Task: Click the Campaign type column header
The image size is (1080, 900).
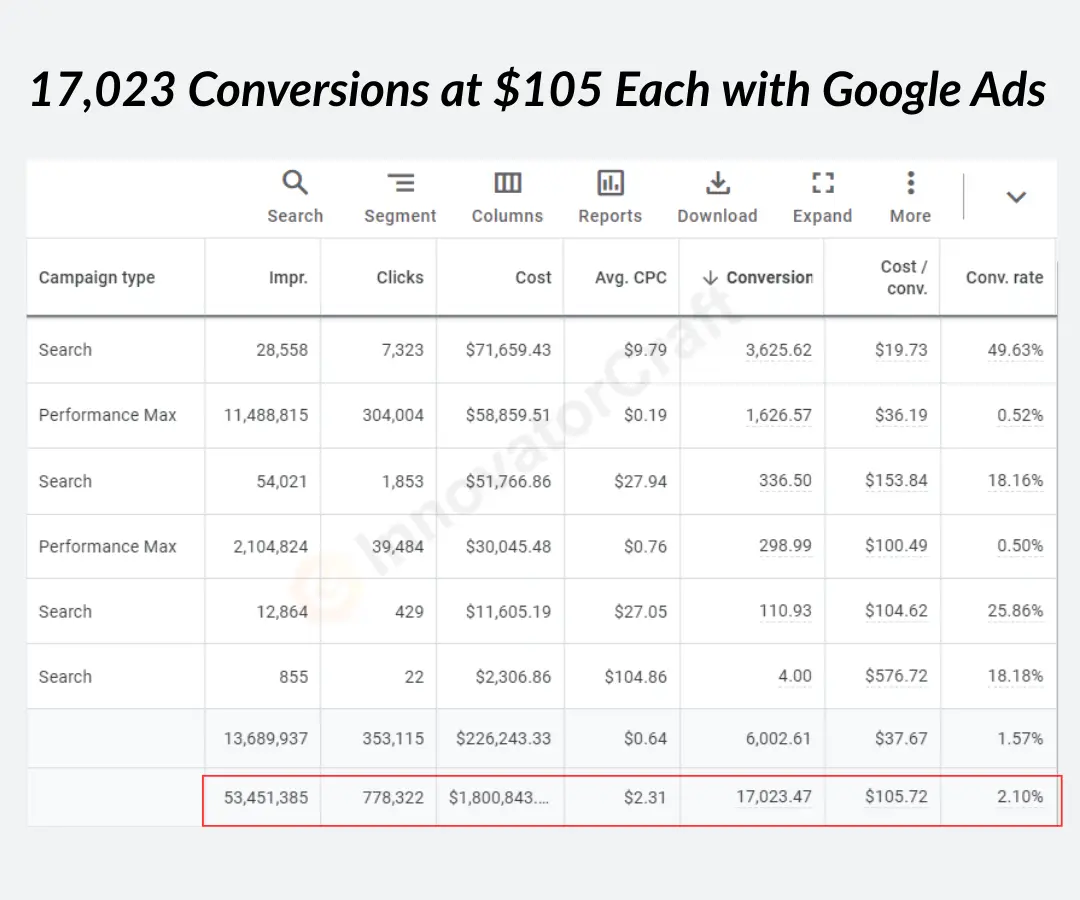Action: click(x=97, y=278)
